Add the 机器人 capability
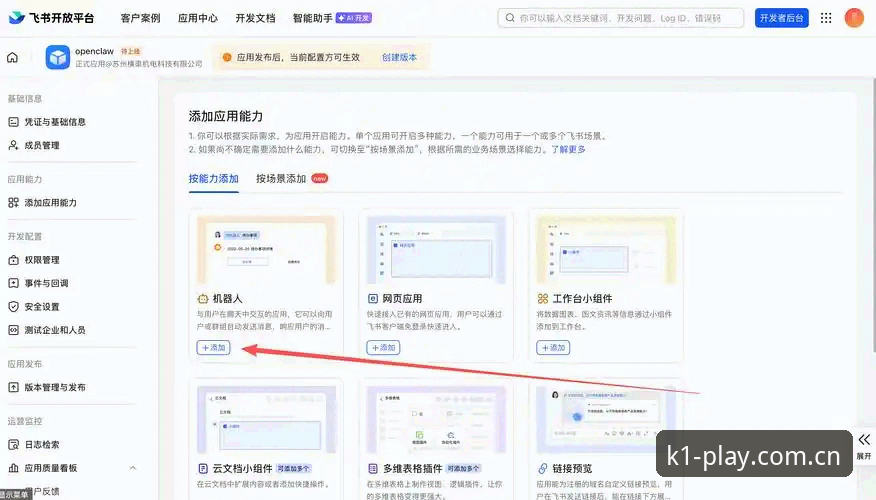876x500 pixels. point(213,347)
